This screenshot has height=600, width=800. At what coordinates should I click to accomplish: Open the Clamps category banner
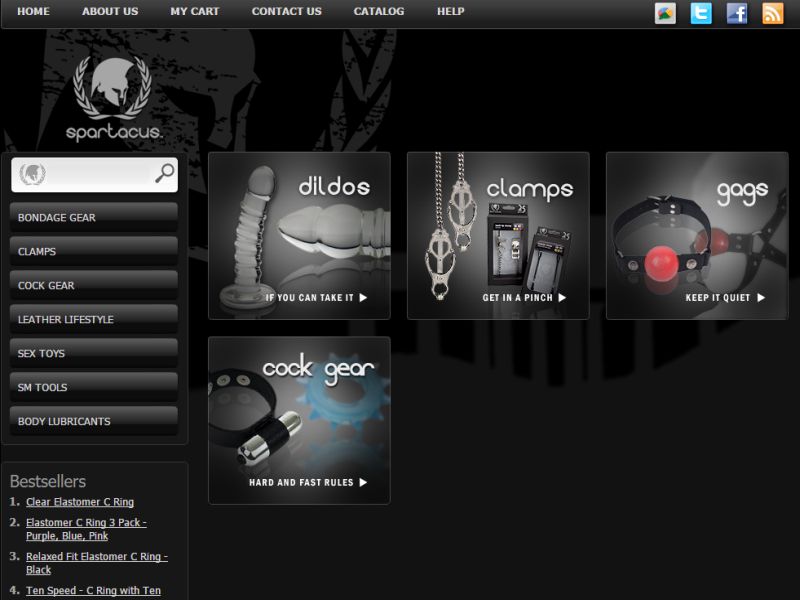(498, 235)
